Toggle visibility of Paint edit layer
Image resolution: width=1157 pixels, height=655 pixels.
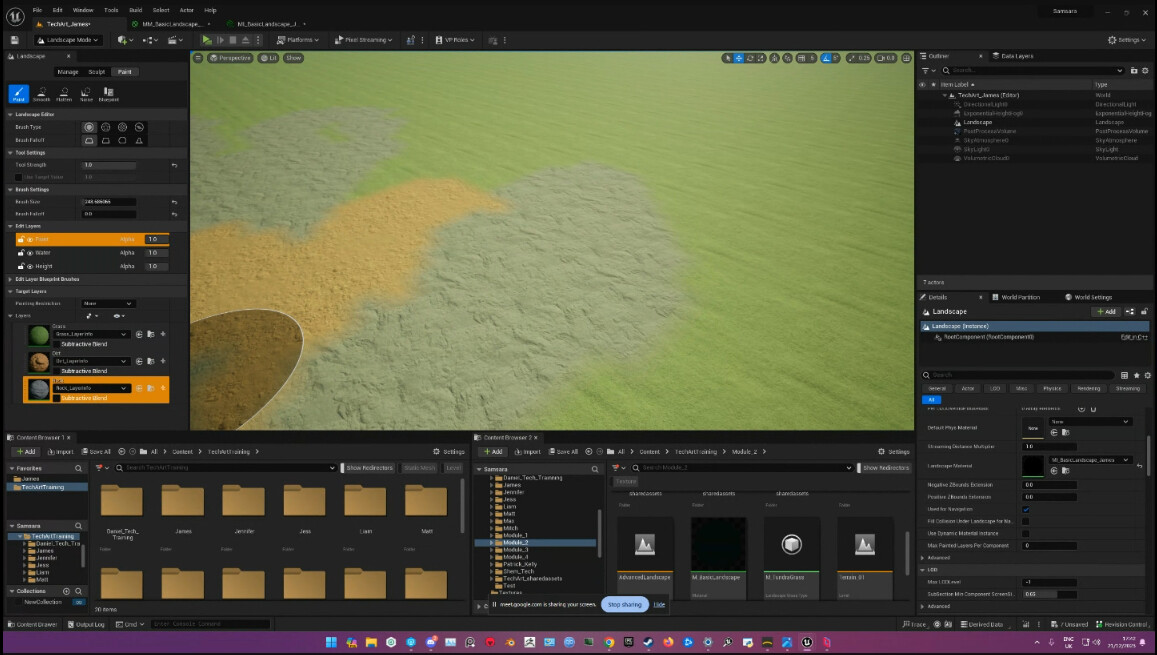pos(30,239)
